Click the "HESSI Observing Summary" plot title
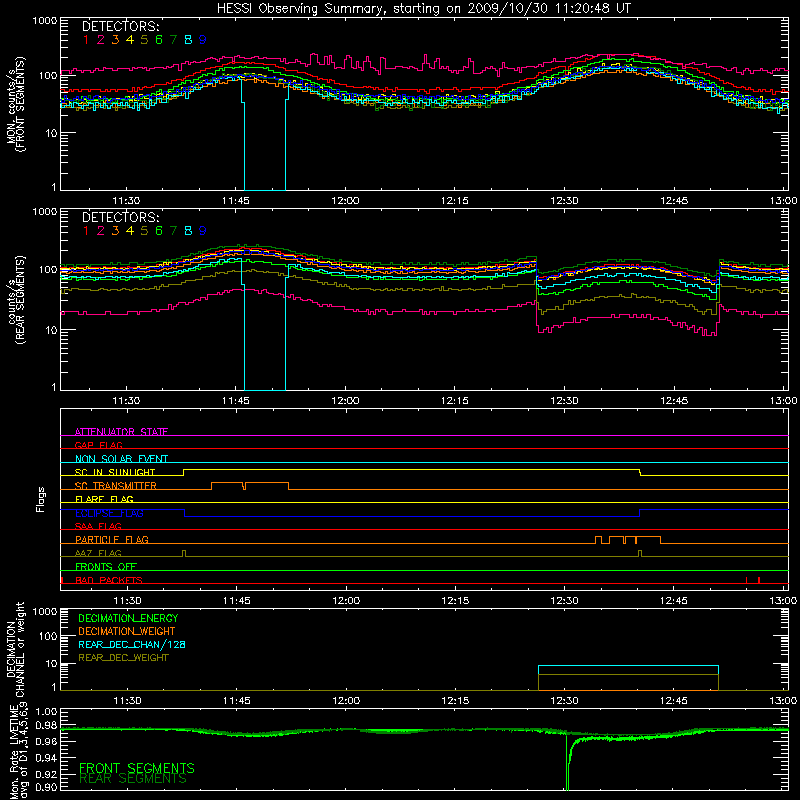800x800 pixels. tap(424, 8)
